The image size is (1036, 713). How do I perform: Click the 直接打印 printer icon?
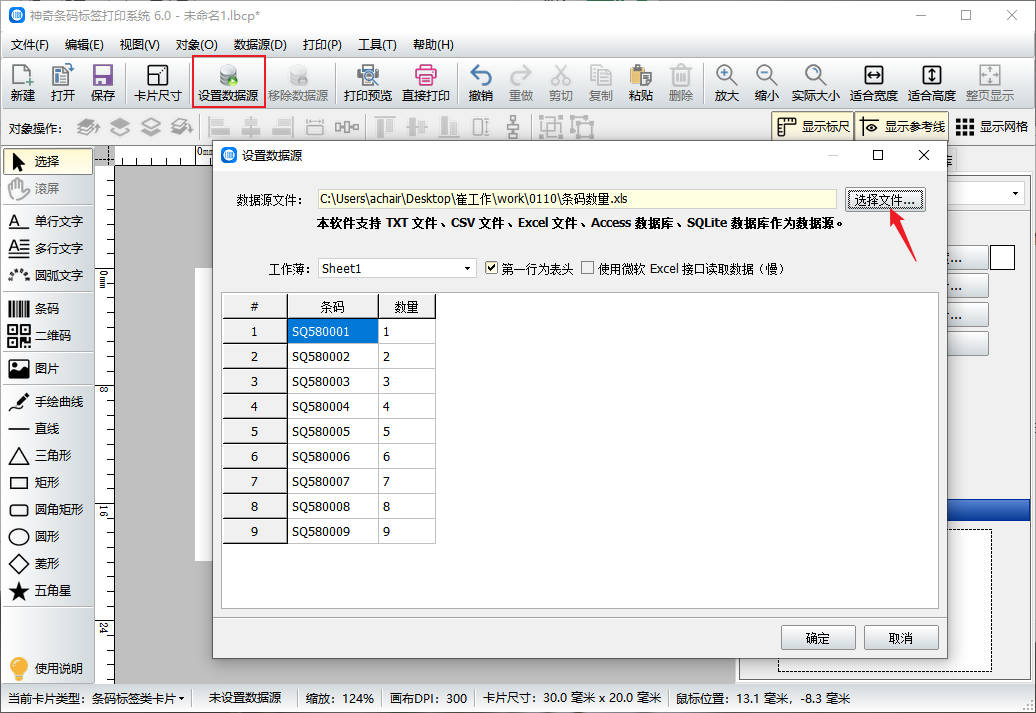(426, 83)
